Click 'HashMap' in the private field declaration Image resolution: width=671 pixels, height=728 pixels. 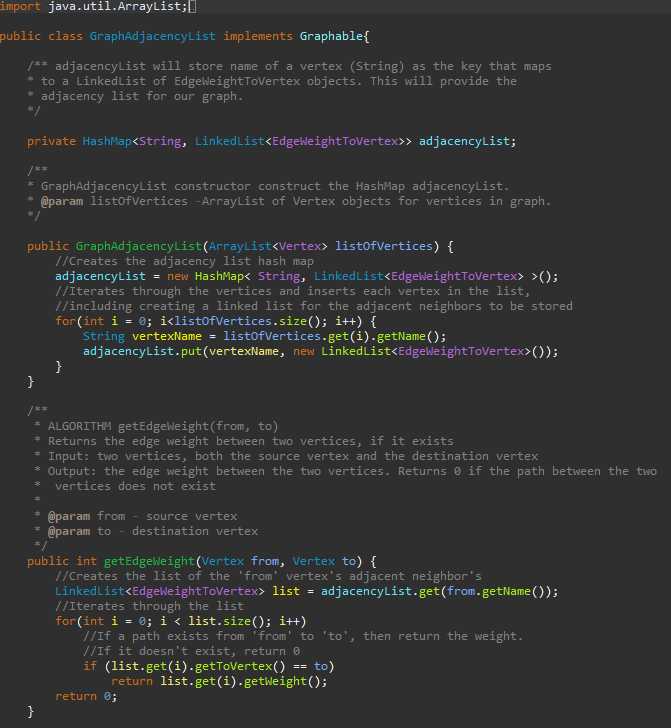[x=107, y=141]
